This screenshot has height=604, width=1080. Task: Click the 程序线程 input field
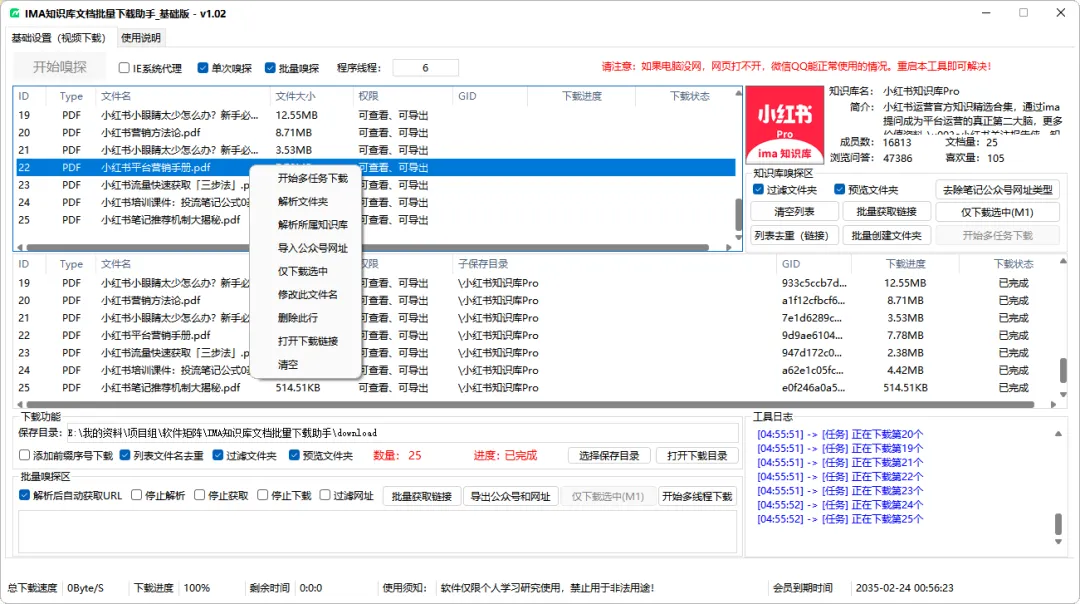coord(425,67)
